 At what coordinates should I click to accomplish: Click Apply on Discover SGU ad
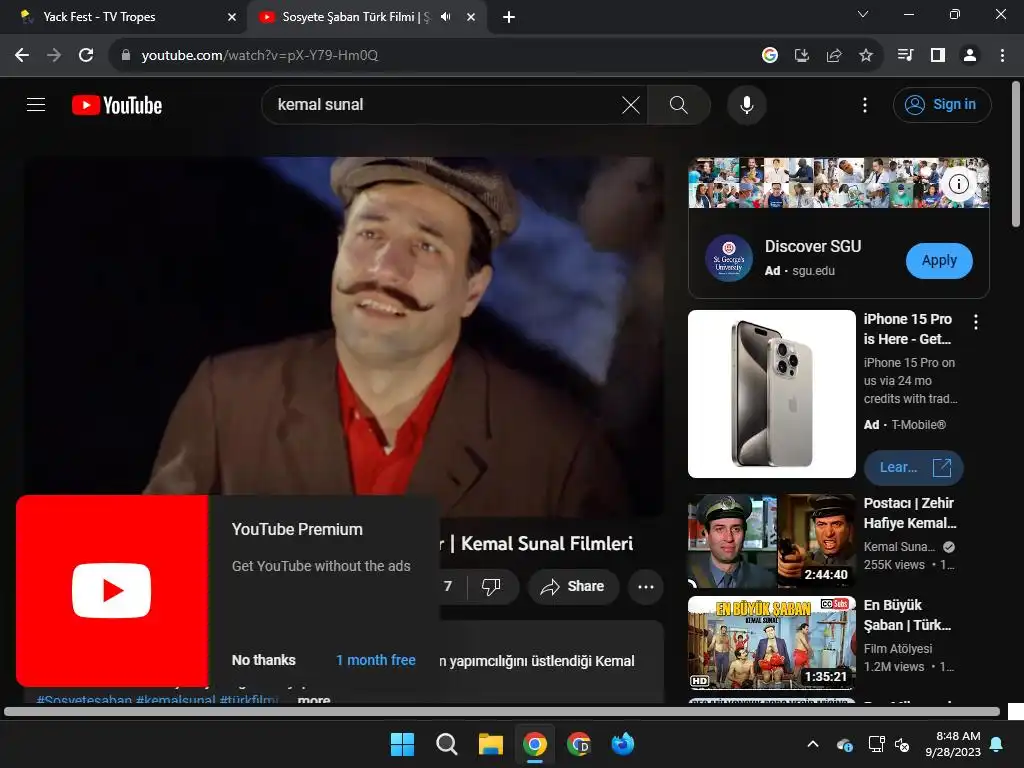(x=939, y=261)
